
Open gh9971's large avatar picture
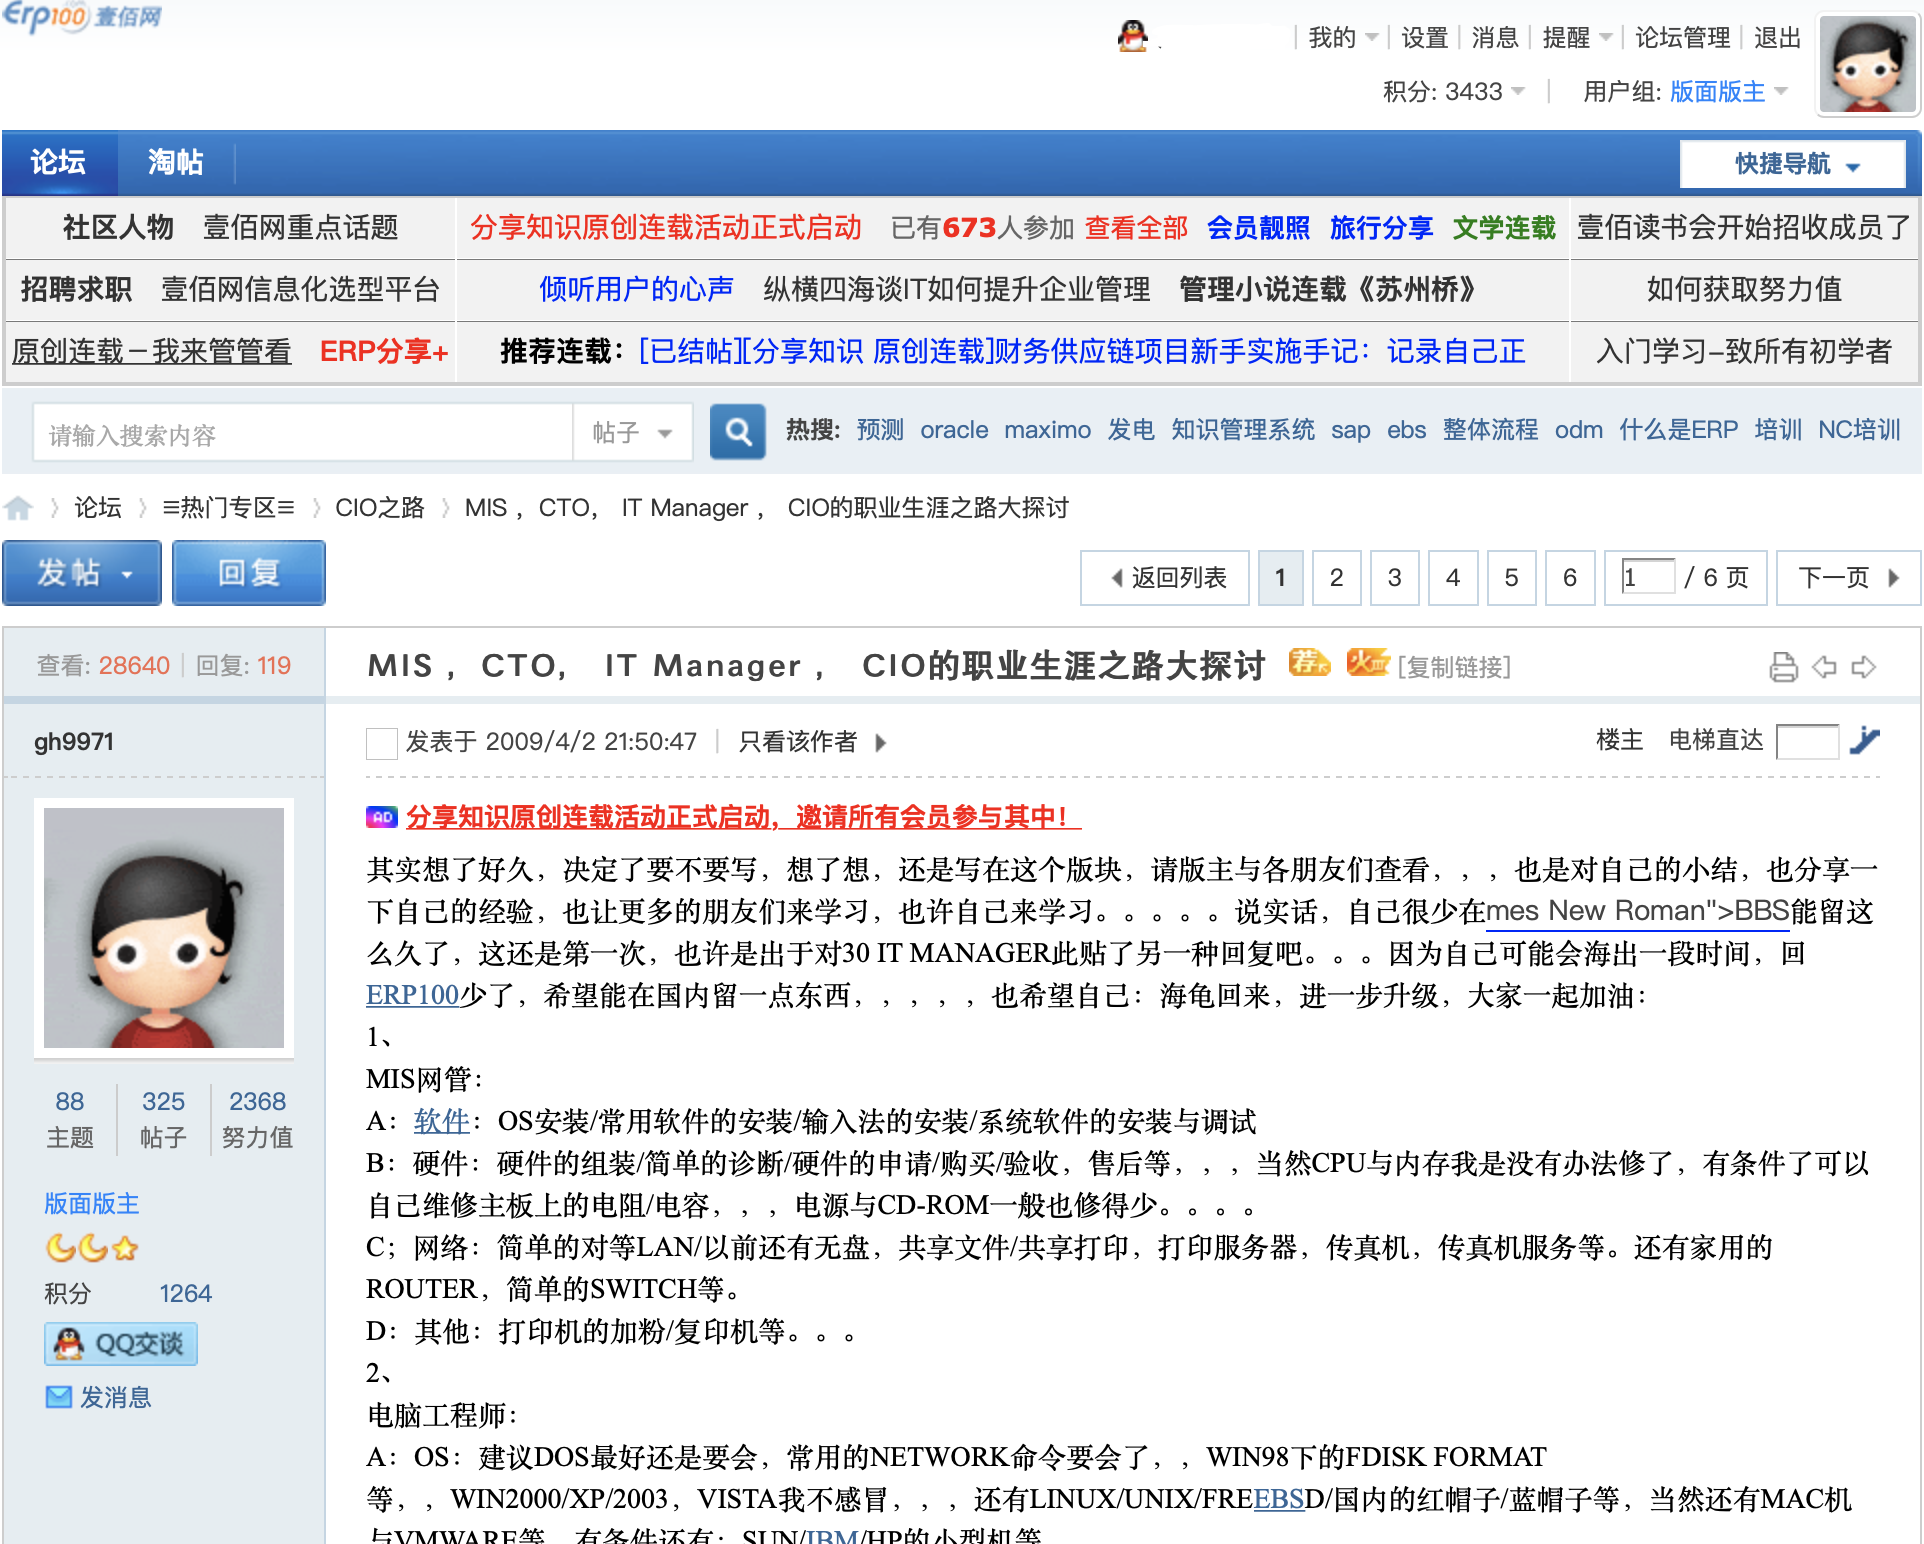tap(164, 928)
